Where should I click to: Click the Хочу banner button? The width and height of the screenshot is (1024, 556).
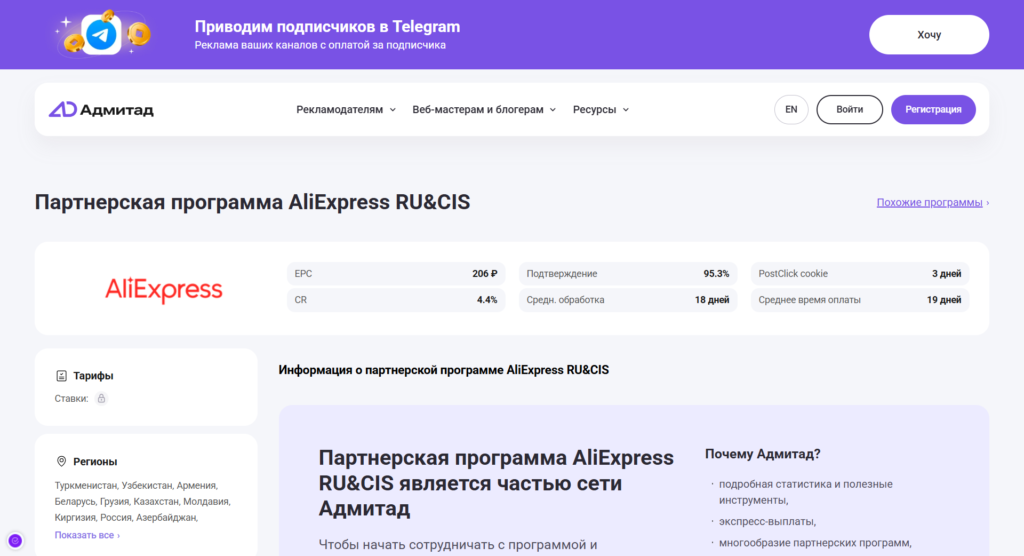click(x=929, y=35)
